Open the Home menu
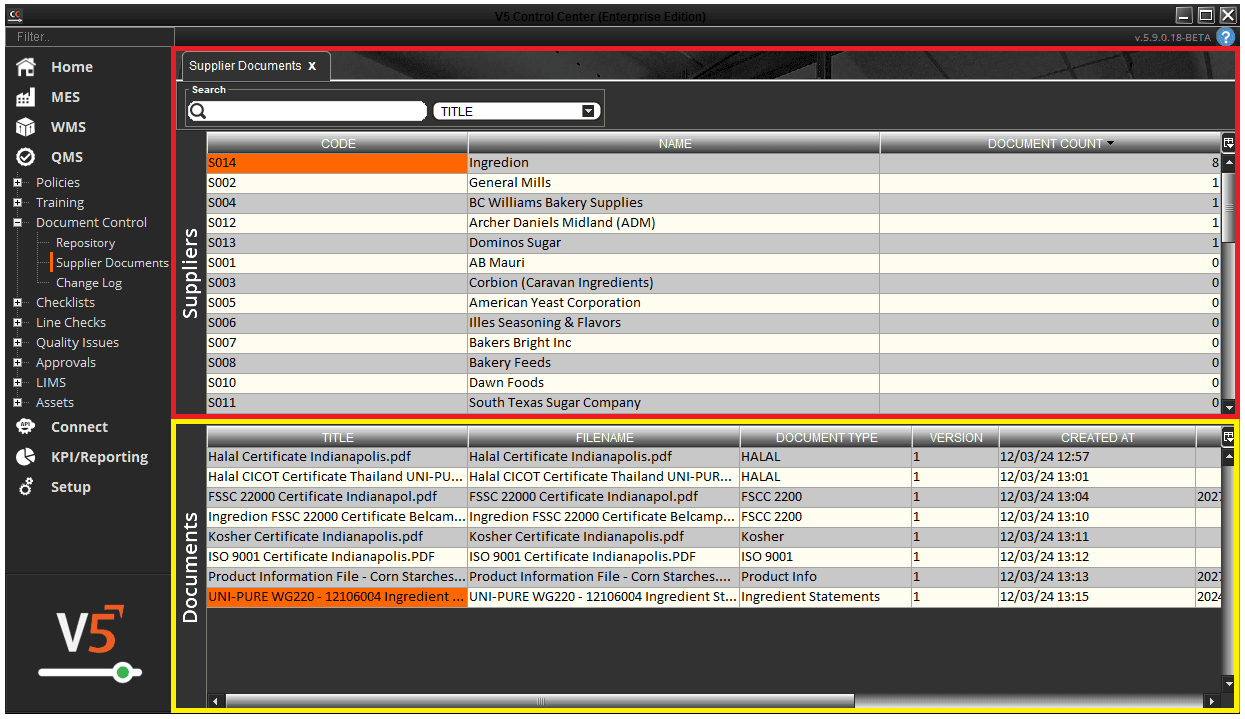The image size is (1245, 719). tap(72, 67)
